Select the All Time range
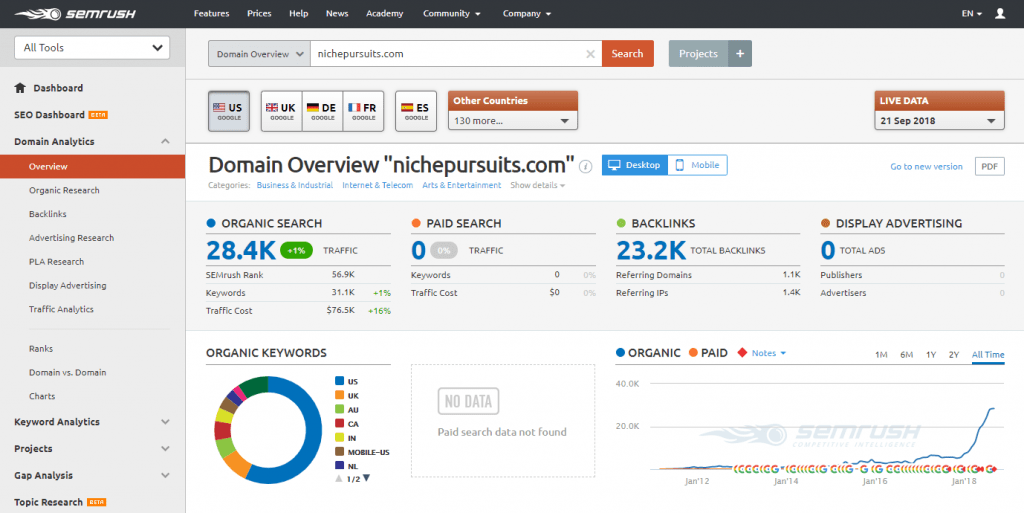 pos(988,354)
